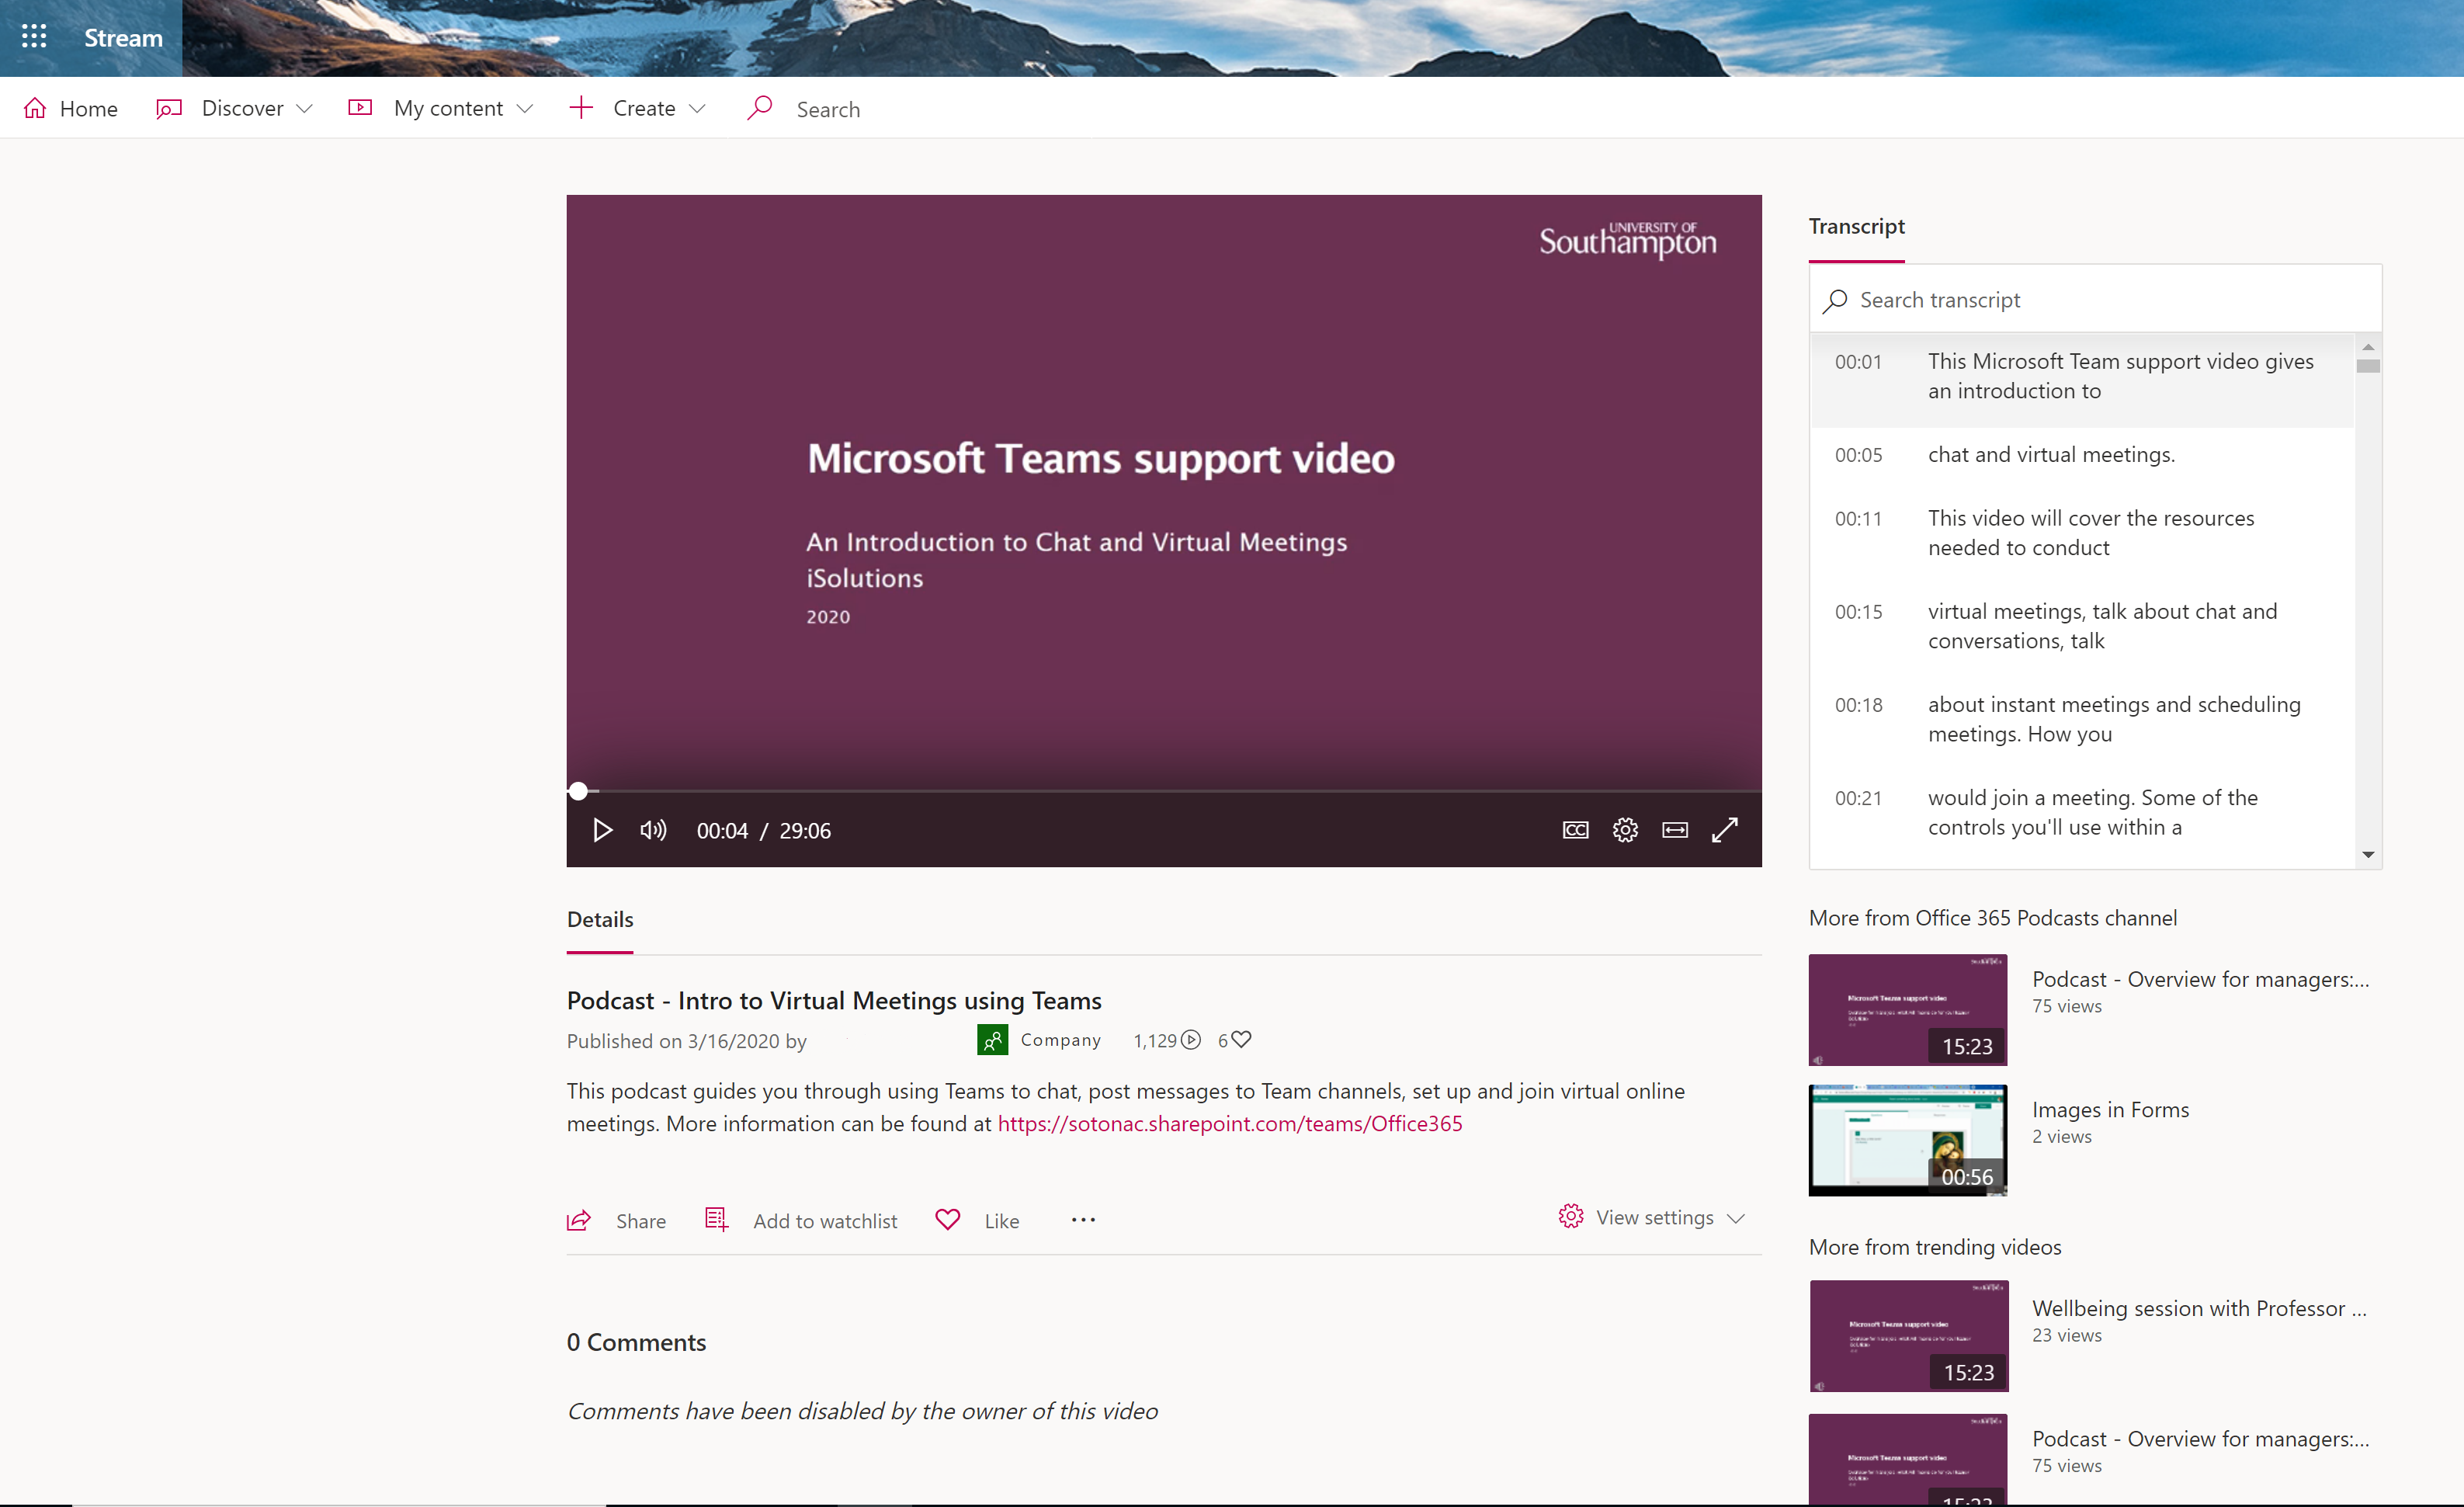The width and height of the screenshot is (2464, 1507).
Task: Click the video progress slider handle
Action: (x=578, y=791)
